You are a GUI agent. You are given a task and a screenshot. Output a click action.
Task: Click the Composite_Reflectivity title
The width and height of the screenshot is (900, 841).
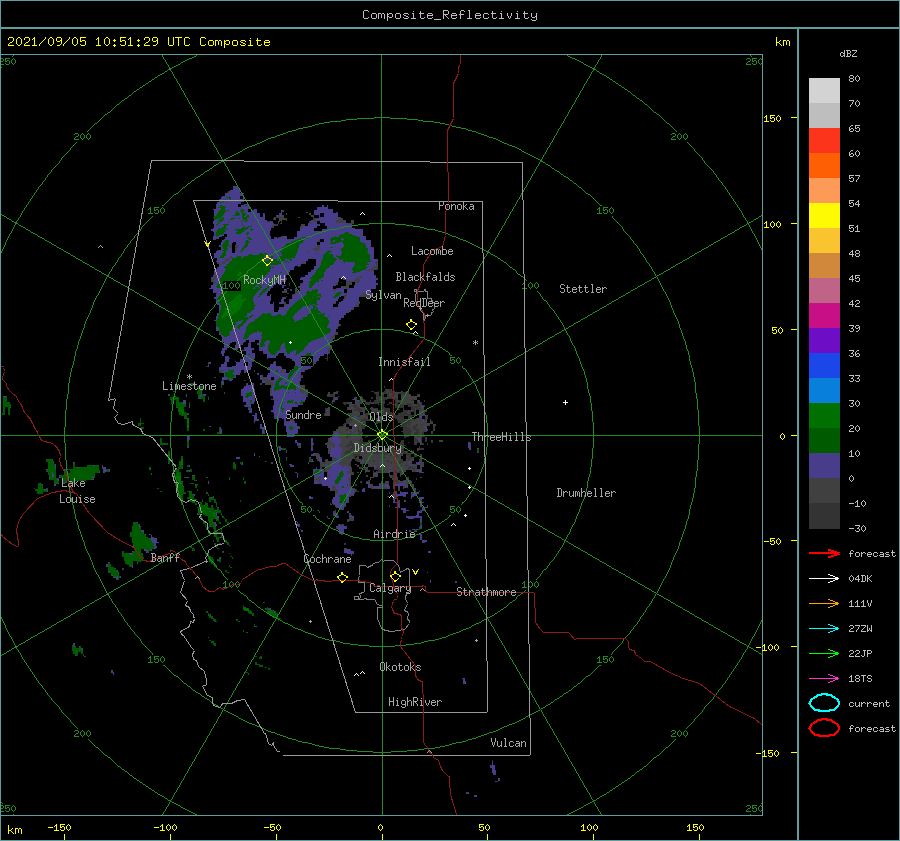pyautogui.click(x=450, y=15)
